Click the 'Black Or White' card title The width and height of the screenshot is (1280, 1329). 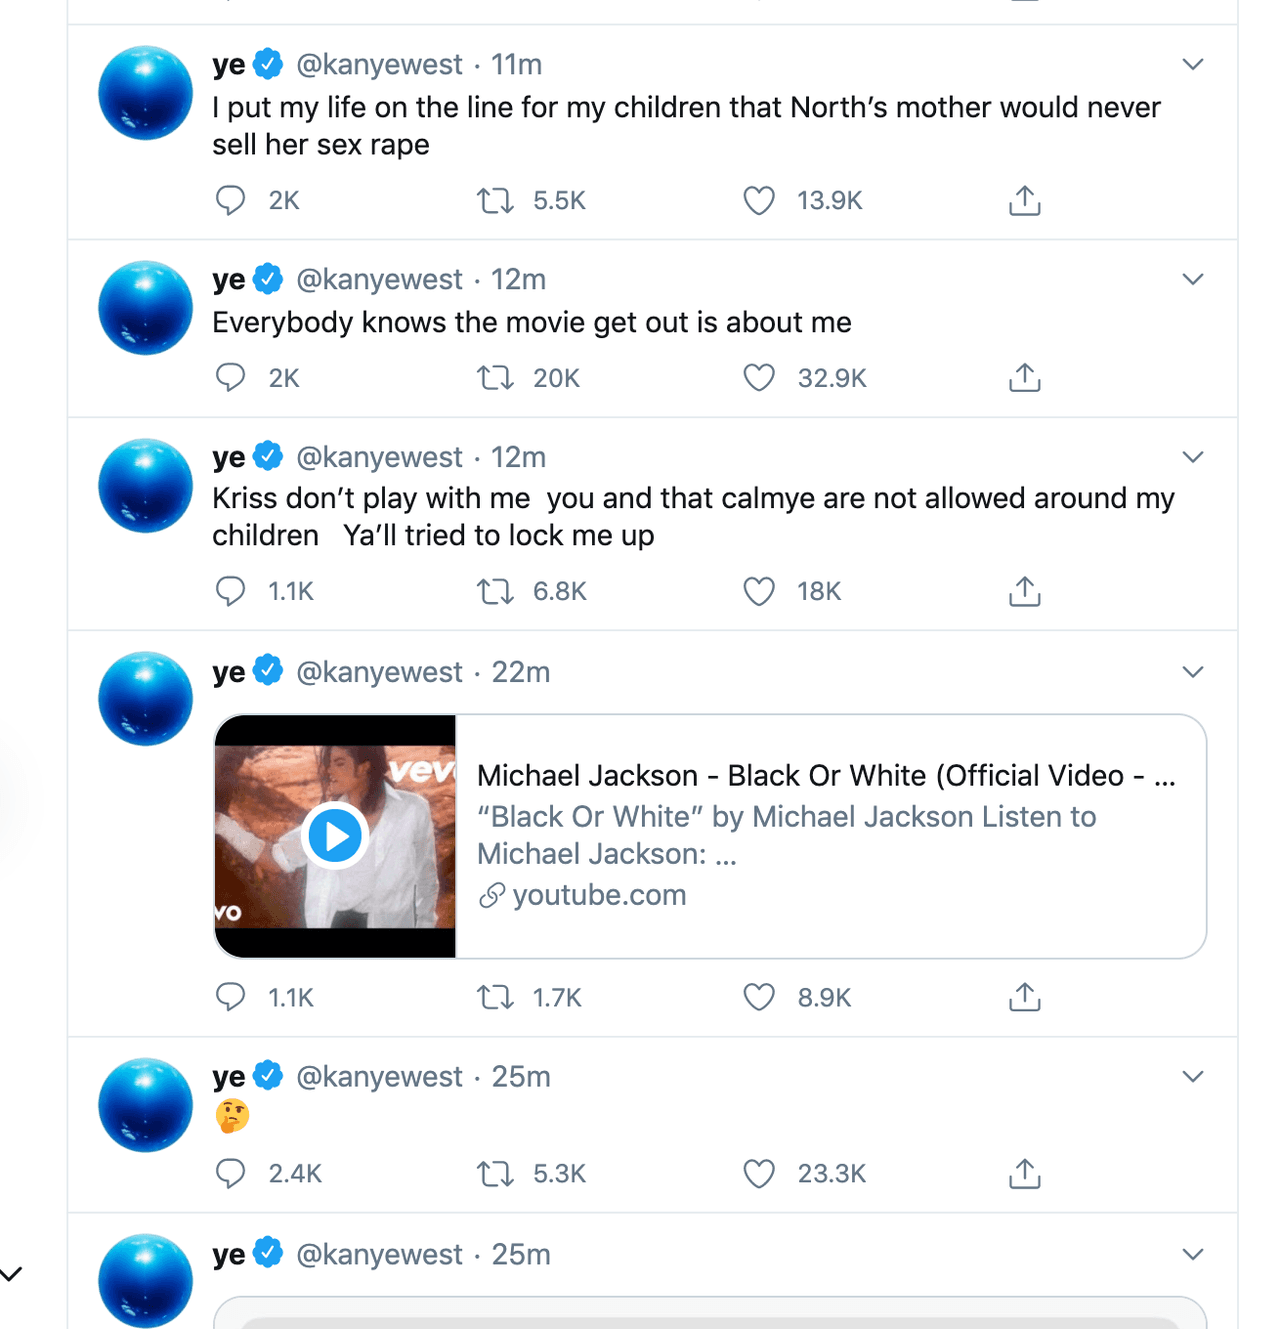826,775
